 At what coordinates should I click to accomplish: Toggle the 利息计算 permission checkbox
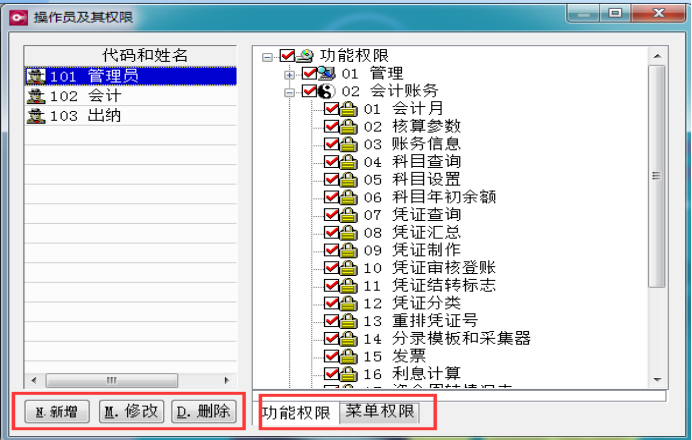(332, 374)
